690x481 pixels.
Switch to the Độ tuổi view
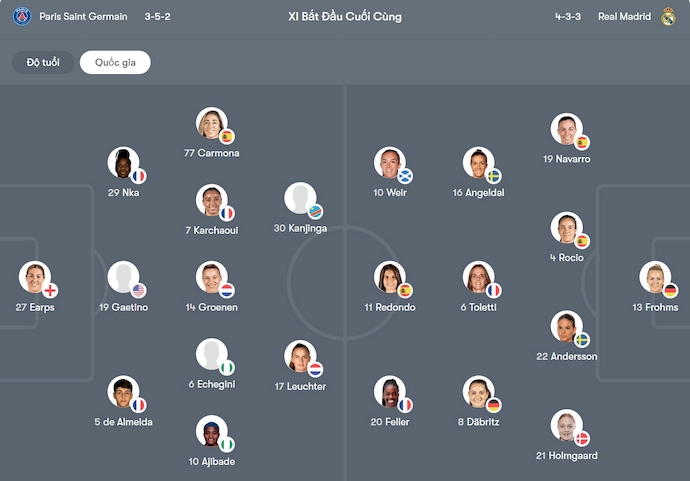[x=45, y=63]
